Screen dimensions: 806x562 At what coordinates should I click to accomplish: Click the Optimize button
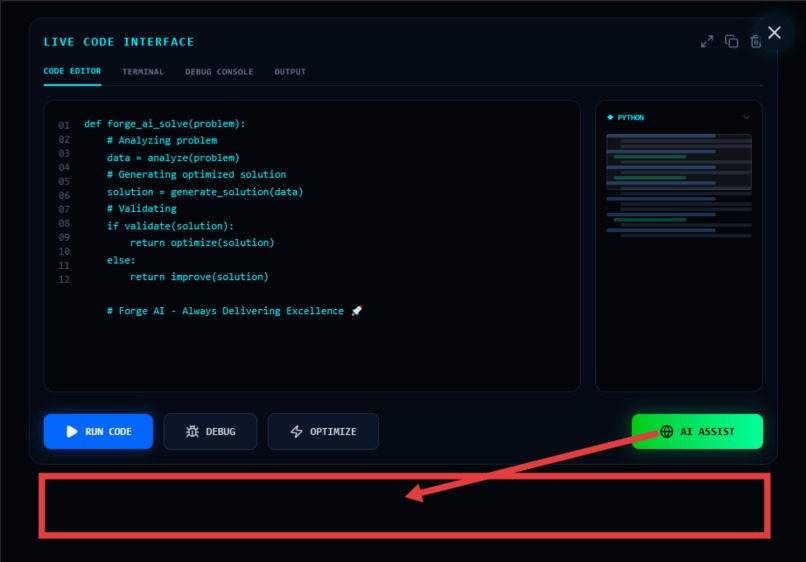coord(323,431)
